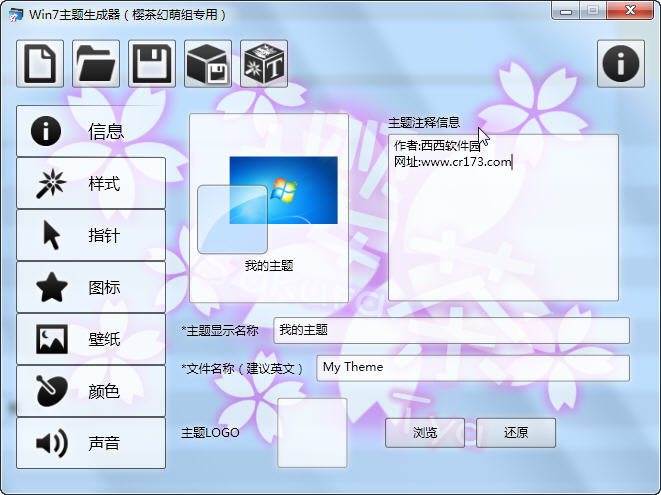The width and height of the screenshot is (661, 495).
Task: Minimize the Win7主题生成器 window
Action: click(566, 10)
